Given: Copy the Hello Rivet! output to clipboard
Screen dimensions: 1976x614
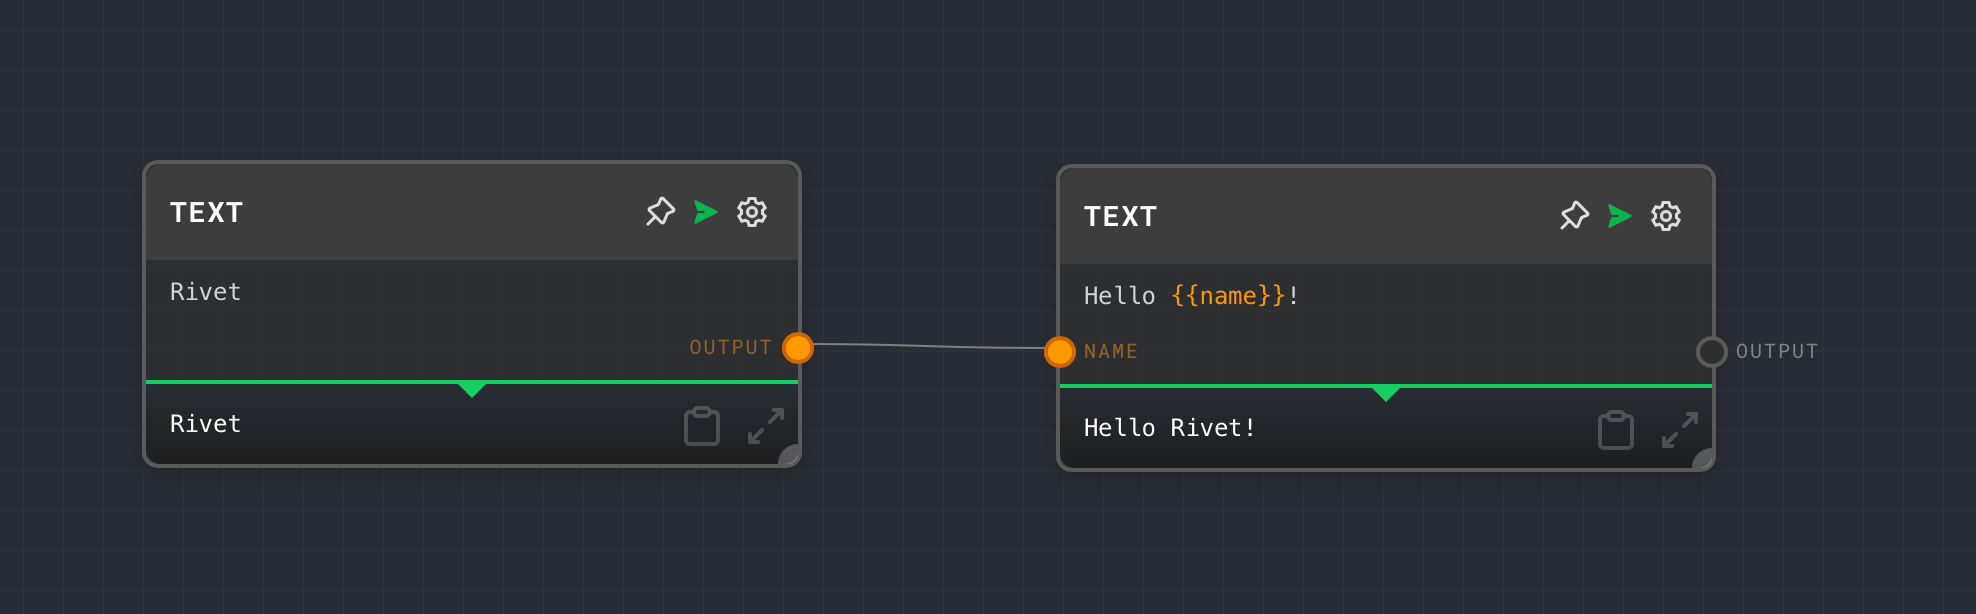Looking at the screenshot, I should pos(1616,430).
